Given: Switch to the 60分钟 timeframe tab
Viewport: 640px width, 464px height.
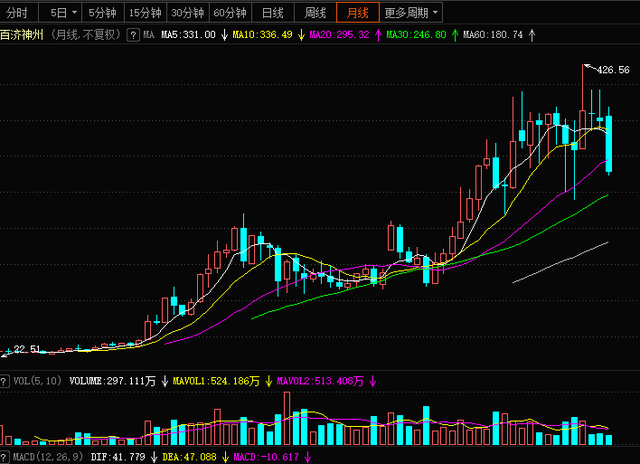Looking at the screenshot, I should point(230,13).
